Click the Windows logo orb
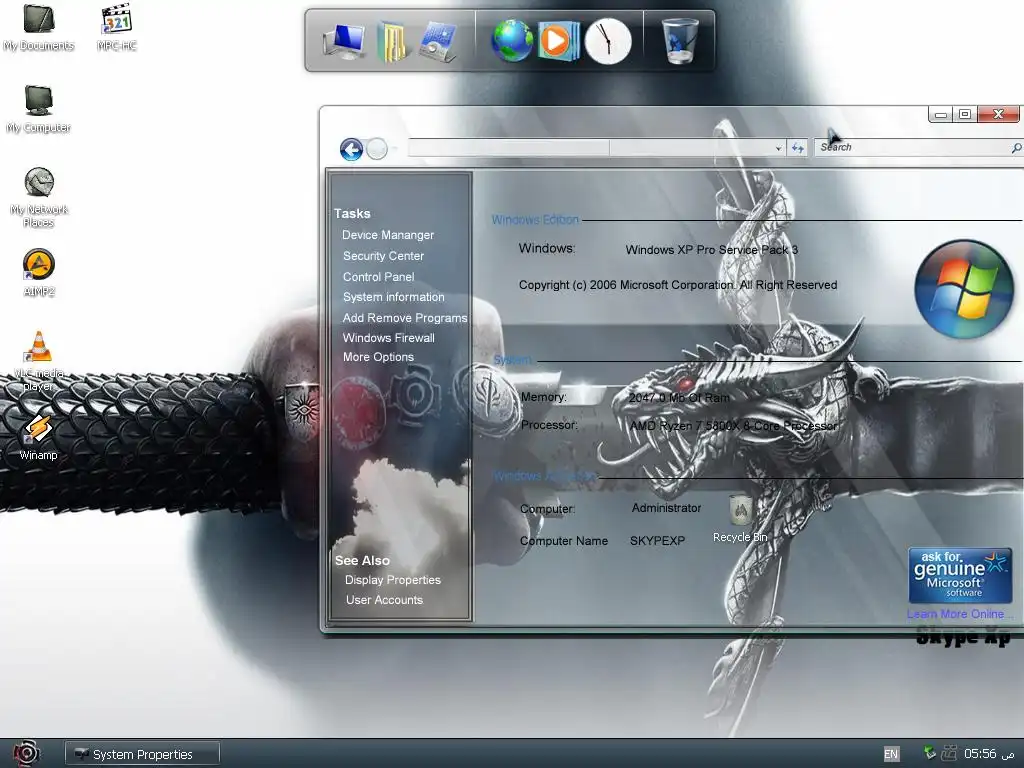The width and height of the screenshot is (1024, 768). (964, 288)
